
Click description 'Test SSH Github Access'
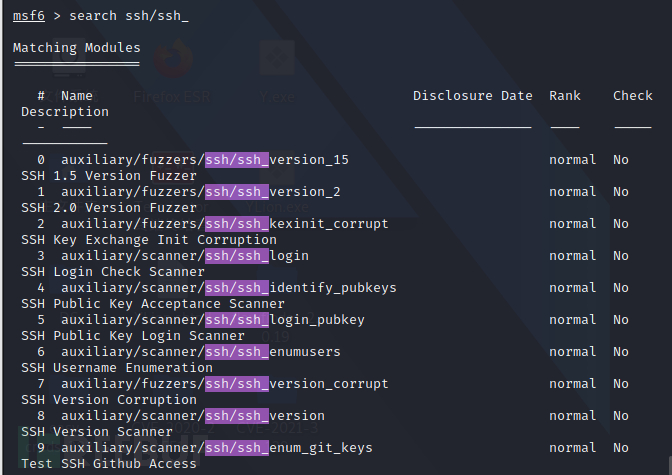click(x=109, y=464)
